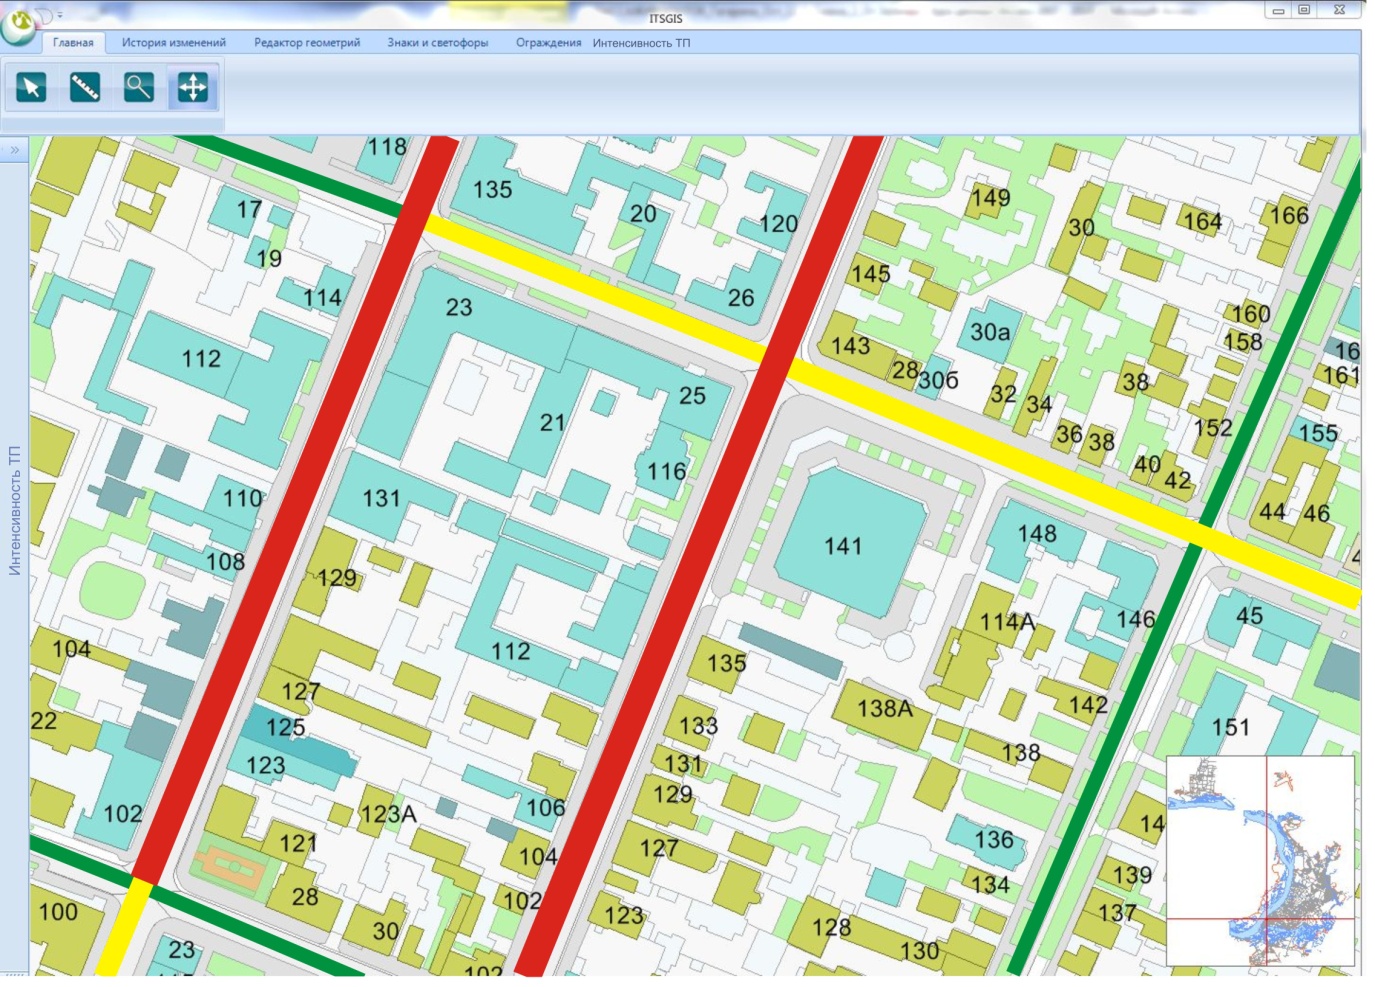
Task: Click building label 123A
Action: tap(388, 814)
